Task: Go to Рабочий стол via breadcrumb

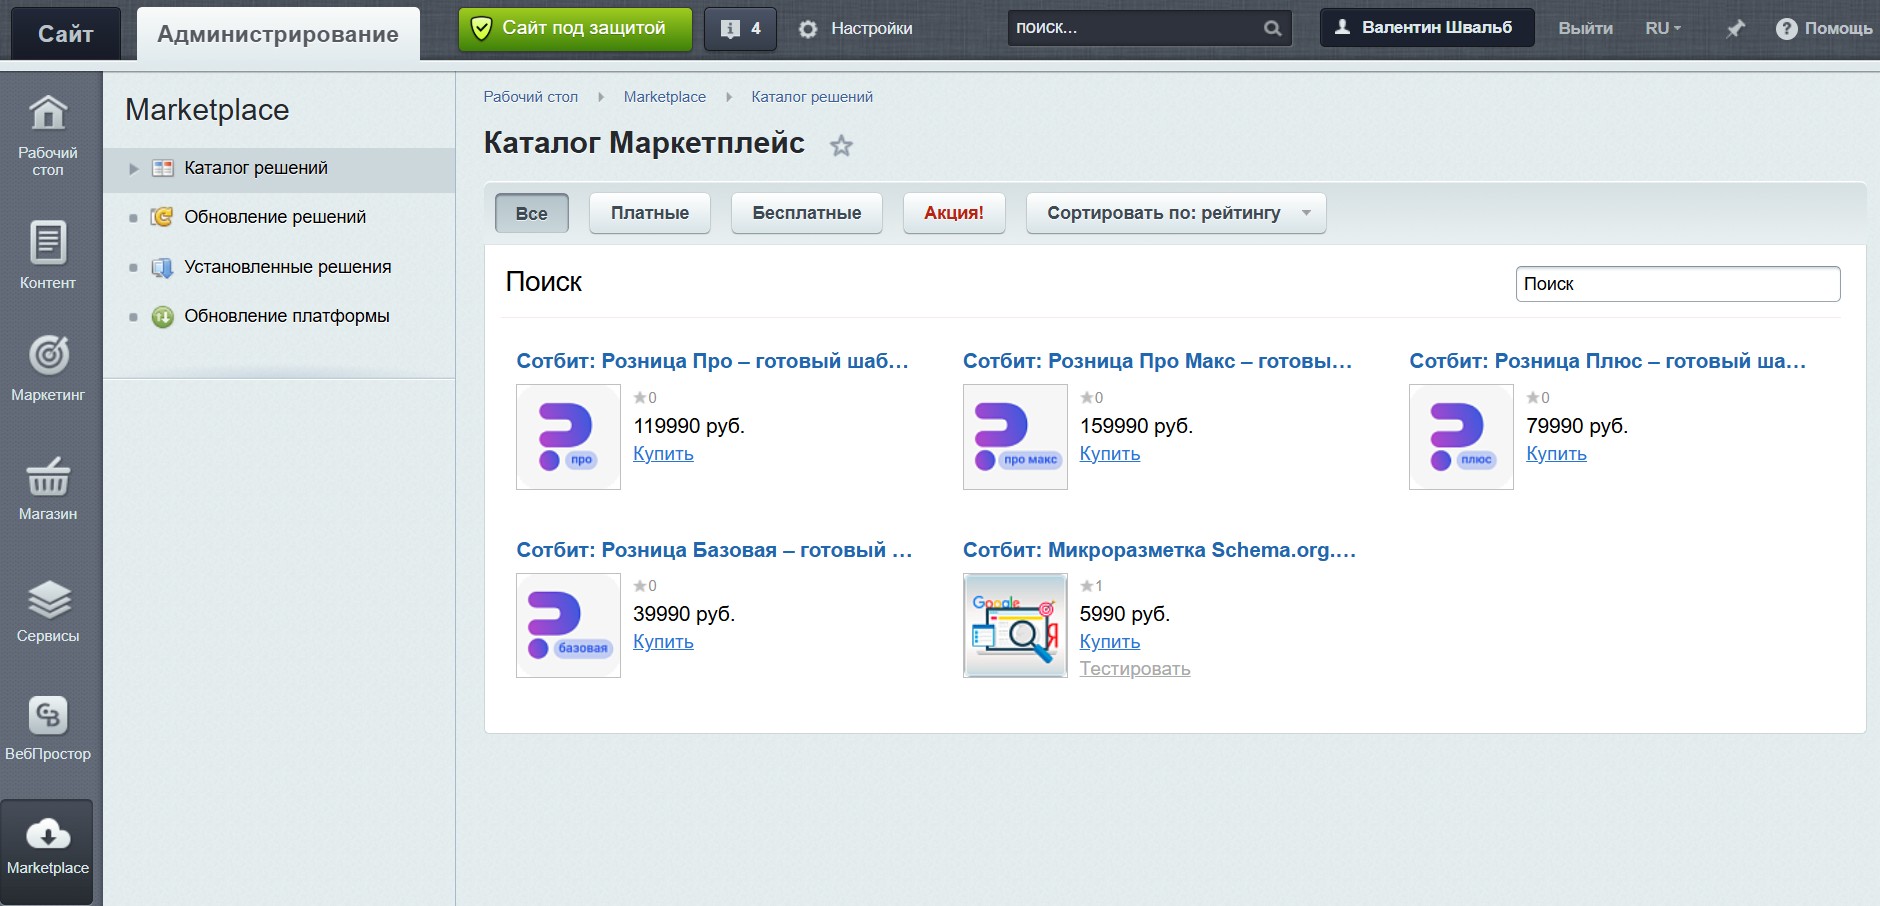Action: [x=531, y=97]
